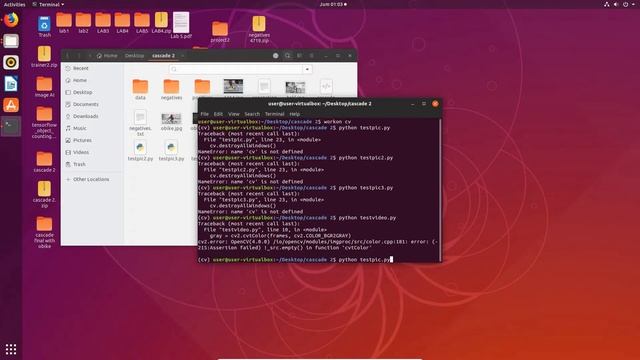This screenshot has width=640, height=360.
Task: Open the system menu via the power icon
Action: click(627, 4)
